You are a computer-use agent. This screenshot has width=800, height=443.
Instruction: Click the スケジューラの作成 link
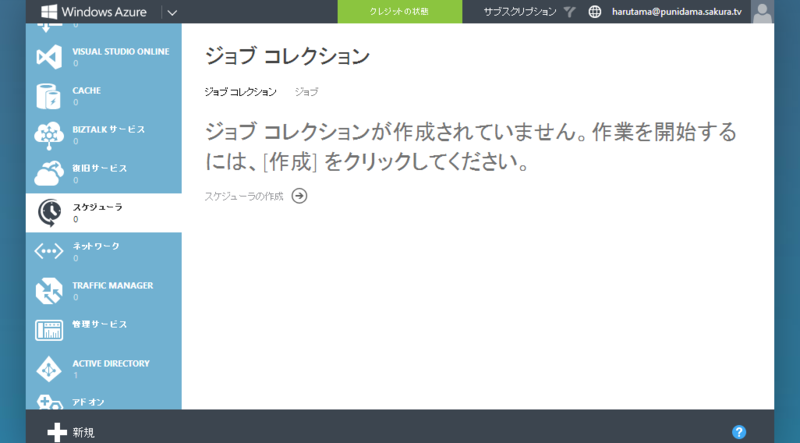point(244,196)
